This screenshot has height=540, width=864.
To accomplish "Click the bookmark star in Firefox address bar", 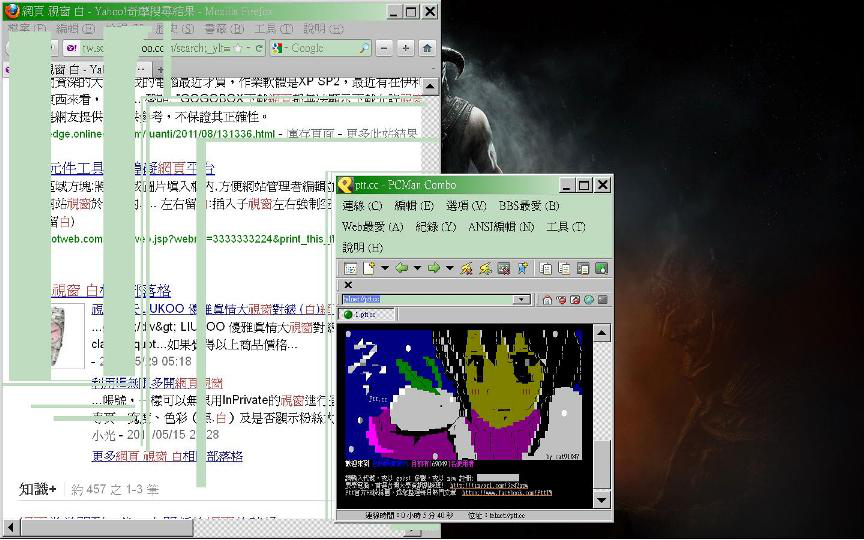I will tap(238, 48).
